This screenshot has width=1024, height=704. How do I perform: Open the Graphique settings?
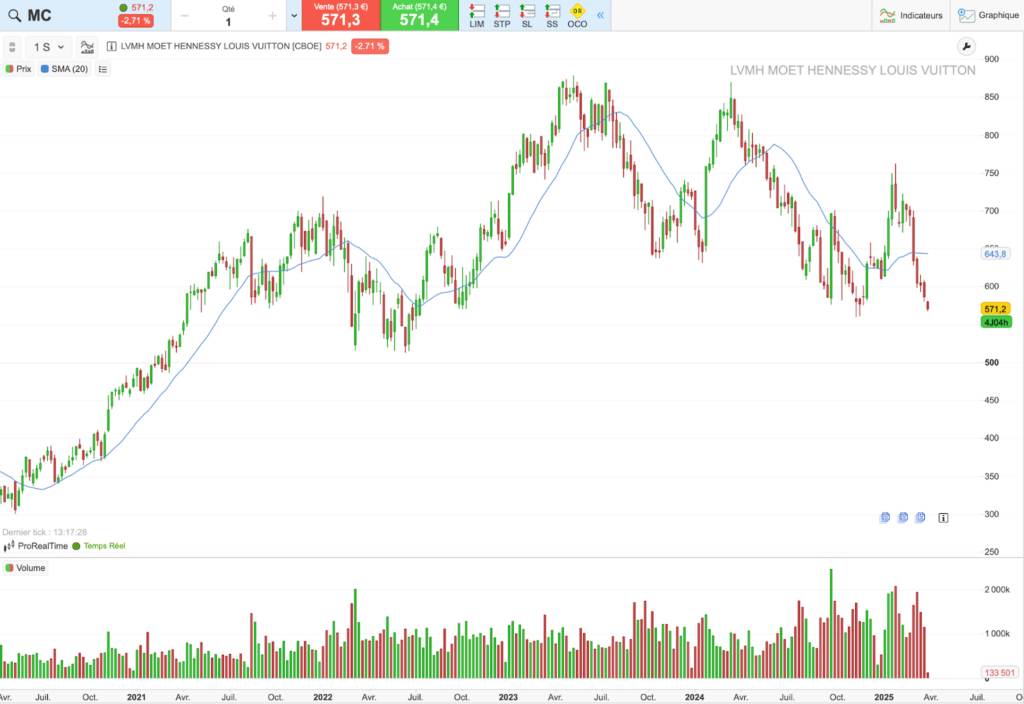(988, 15)
